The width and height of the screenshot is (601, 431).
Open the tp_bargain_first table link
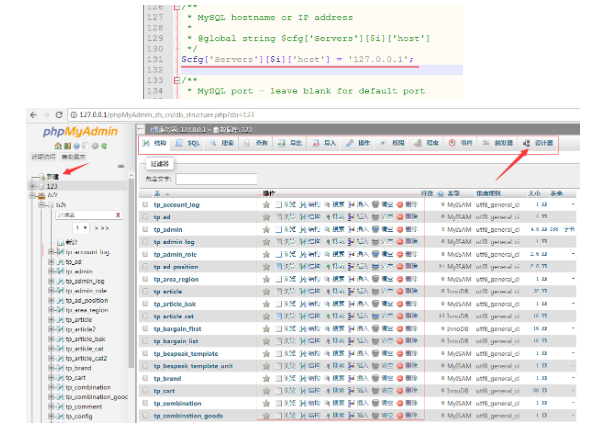[x=177, y=329]
